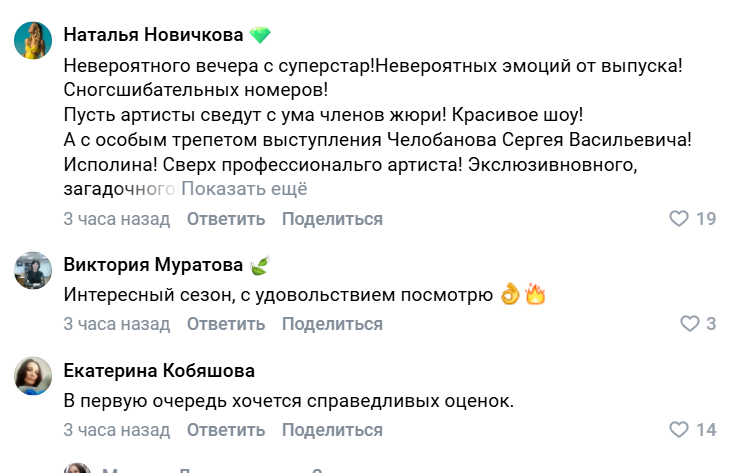The width and height of the screenshot is (738, 473).
Task: Click the timestamp on Екатерина Кобяшова's comment
Action: click(117, 430)
